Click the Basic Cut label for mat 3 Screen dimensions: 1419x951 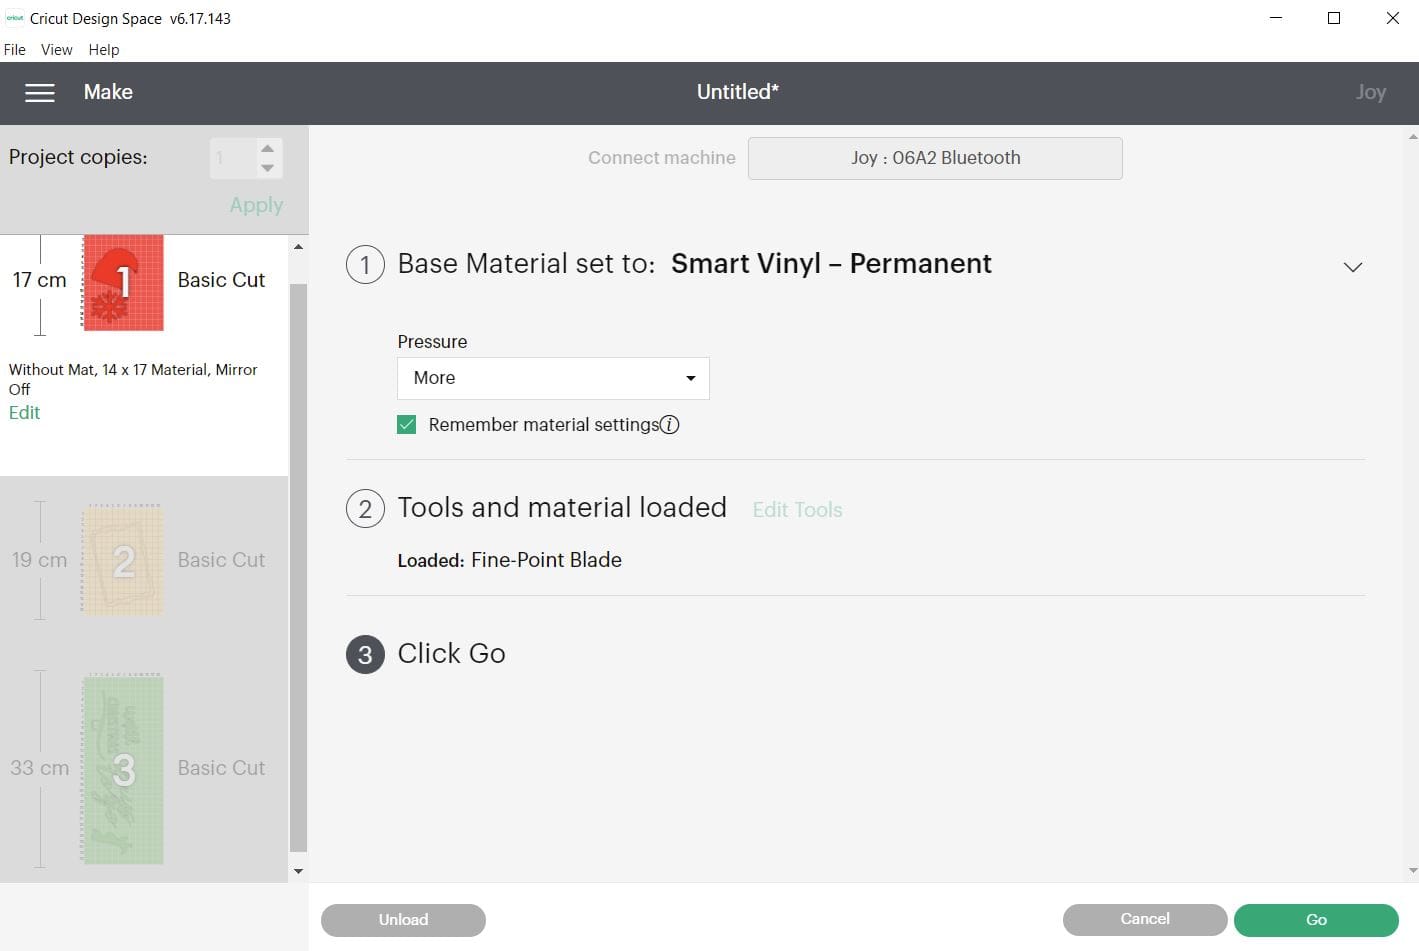[x=221, y=768]
